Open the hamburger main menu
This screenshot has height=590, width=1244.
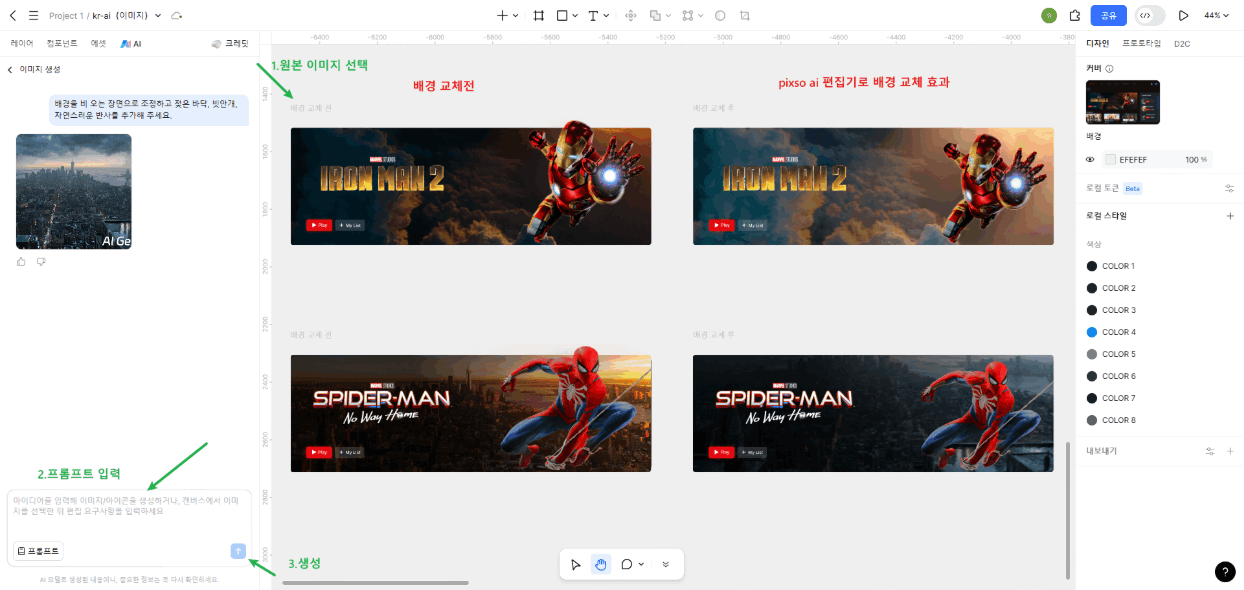click(33, 16)
